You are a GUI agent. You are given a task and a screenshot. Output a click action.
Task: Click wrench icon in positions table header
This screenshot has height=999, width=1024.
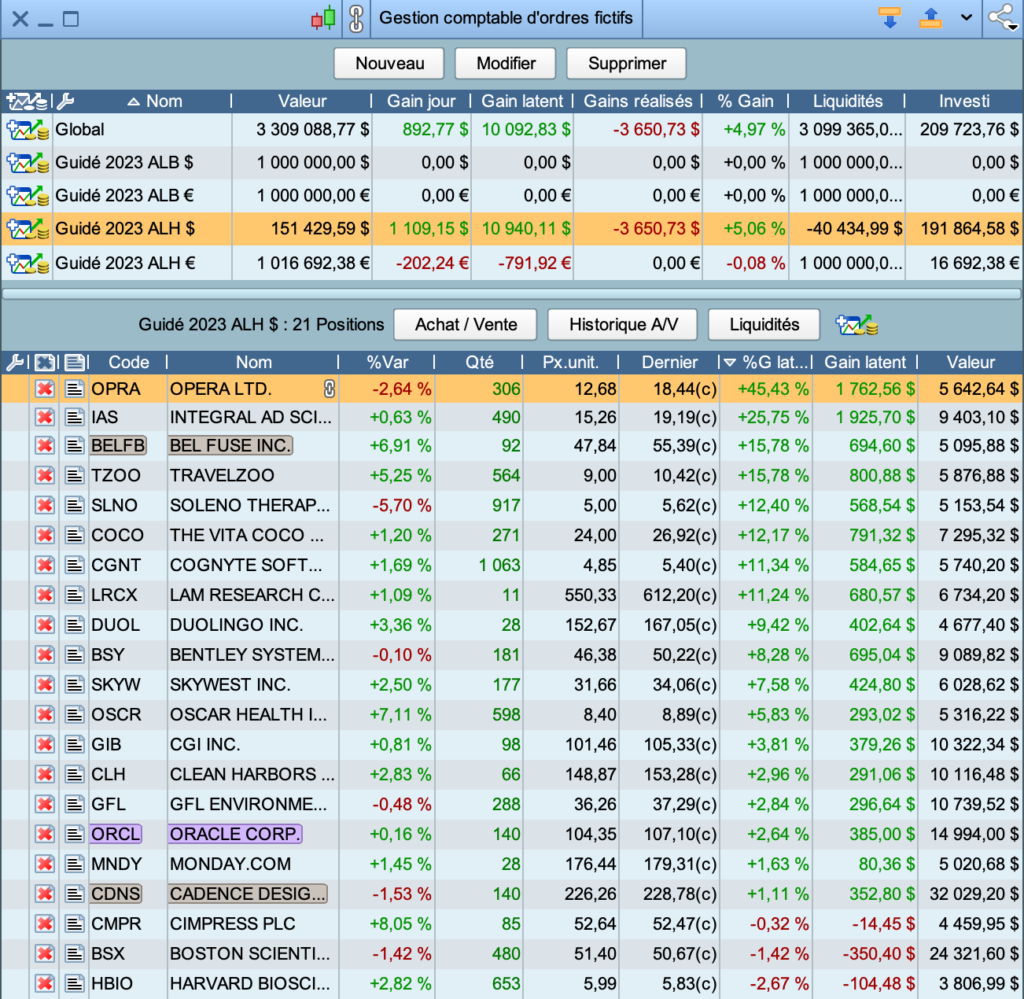14,362
